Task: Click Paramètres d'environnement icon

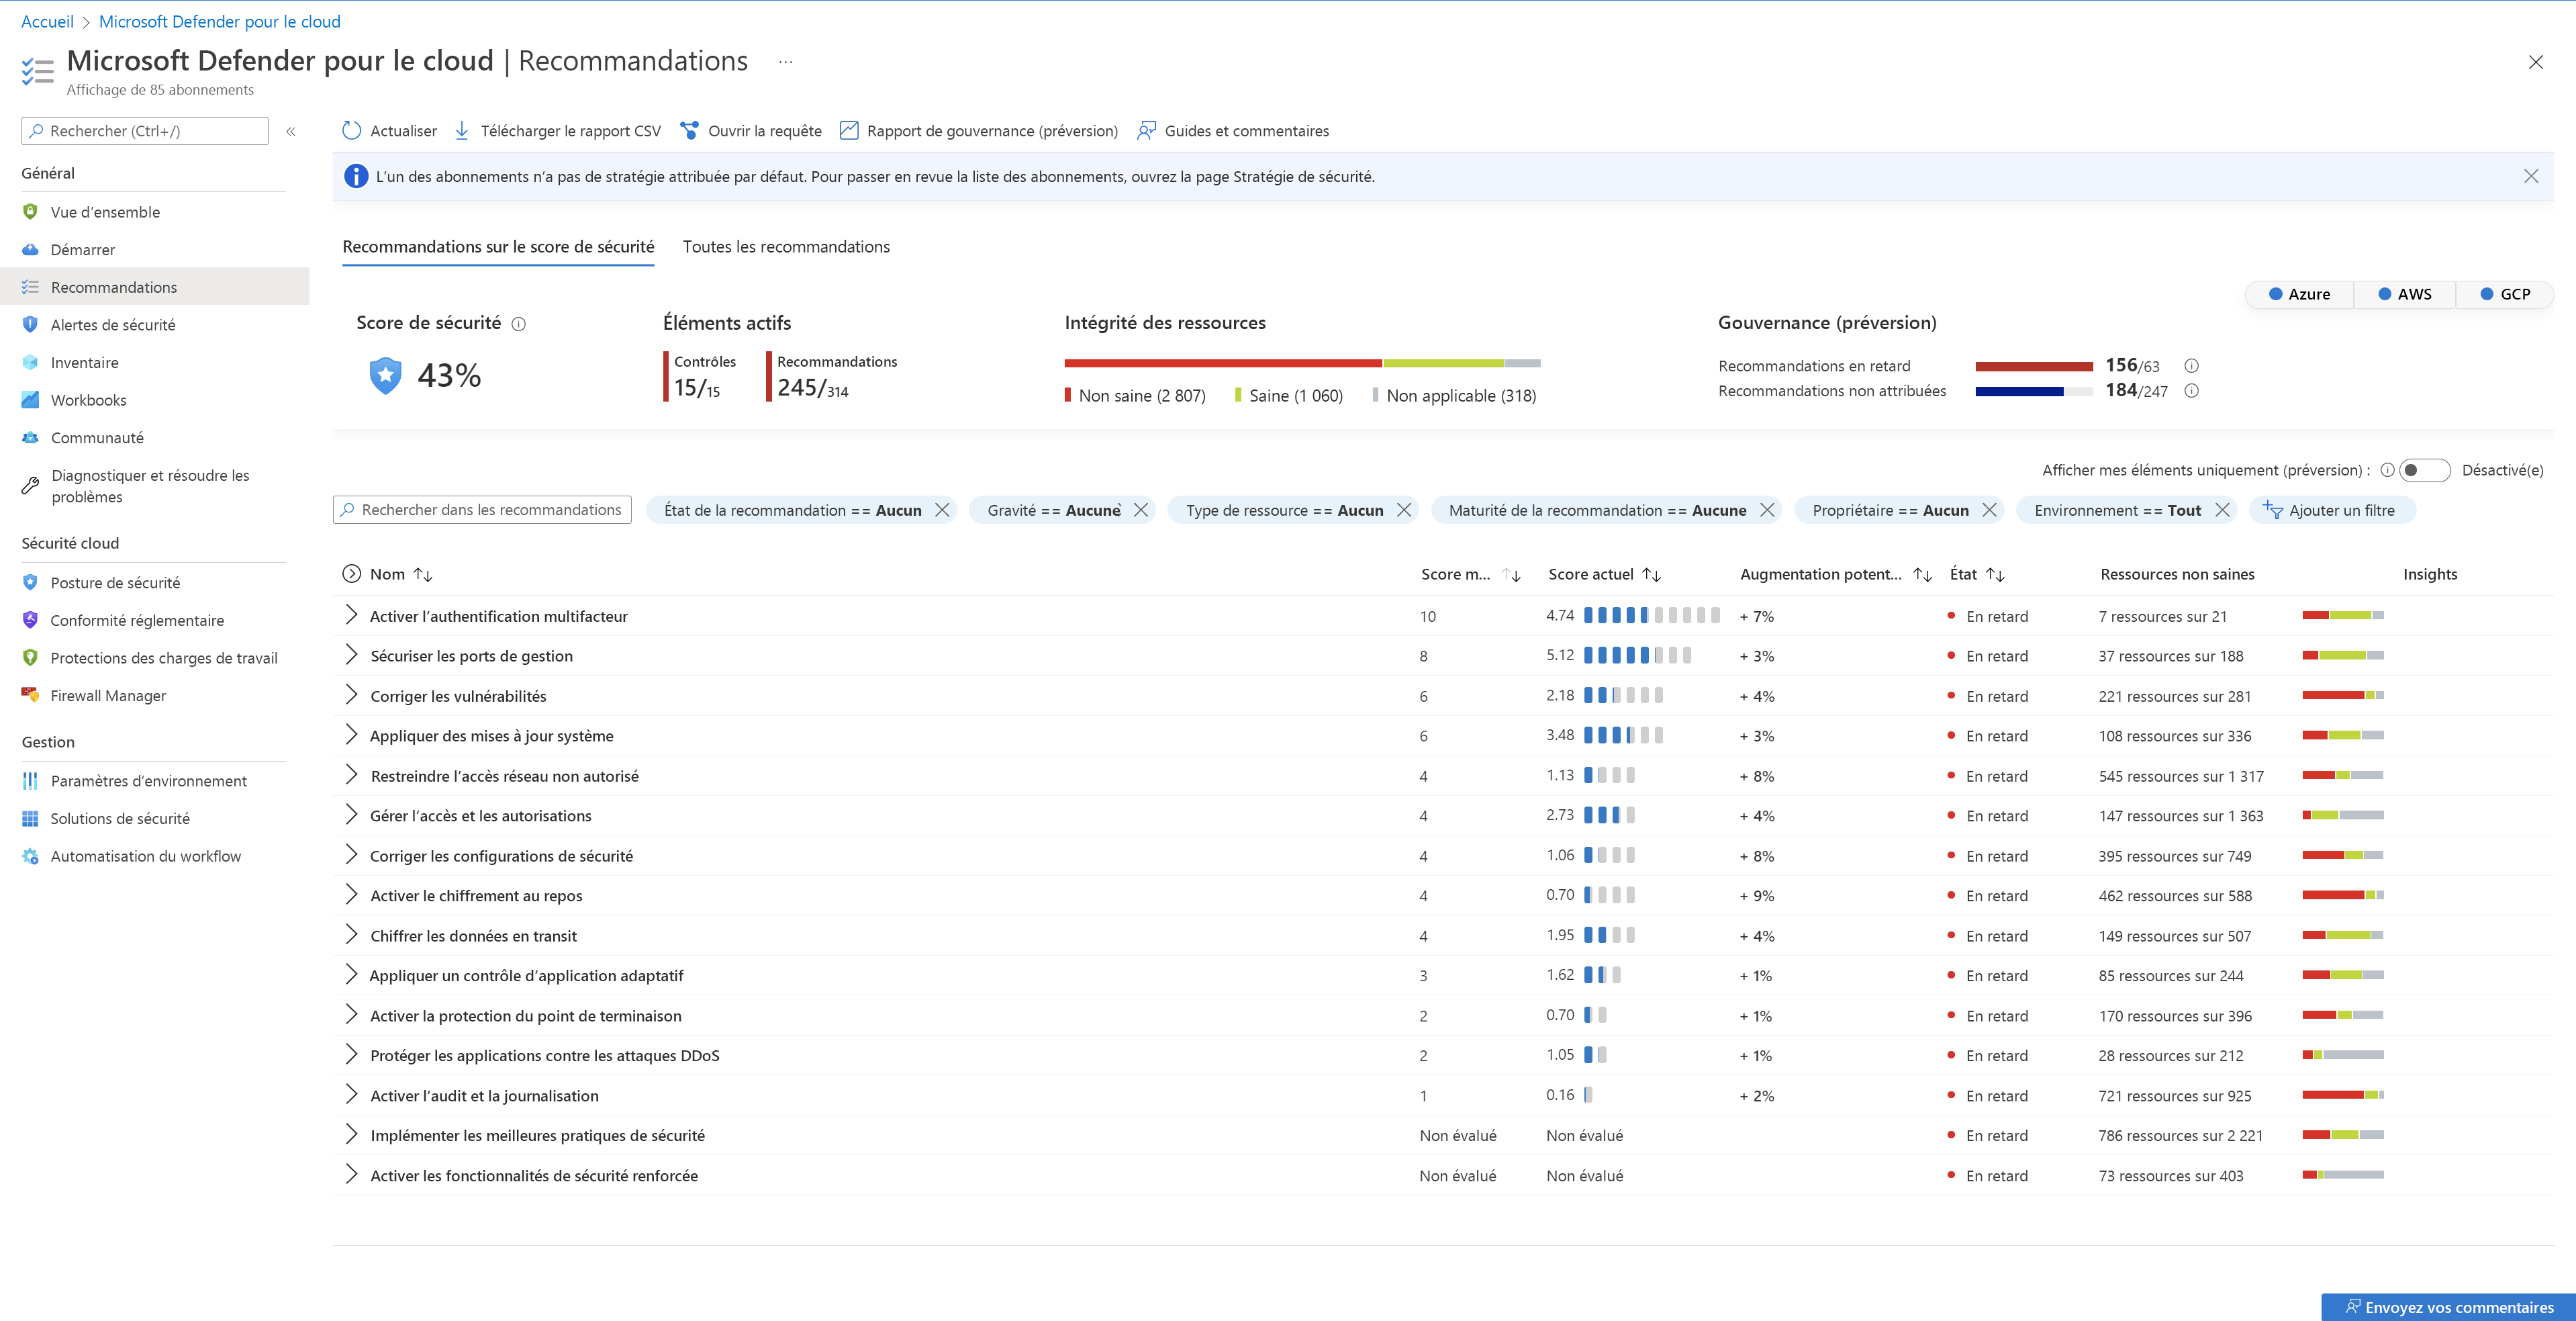Action: pos(30,781)
